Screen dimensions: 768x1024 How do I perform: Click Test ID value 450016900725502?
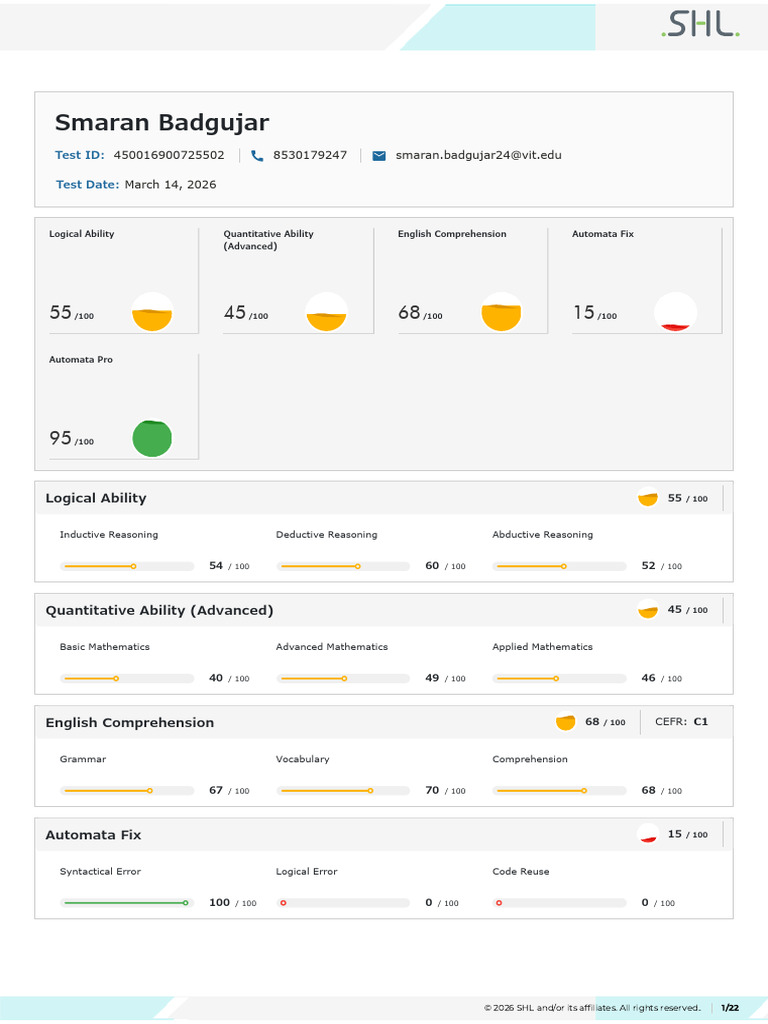coord(169,155)
